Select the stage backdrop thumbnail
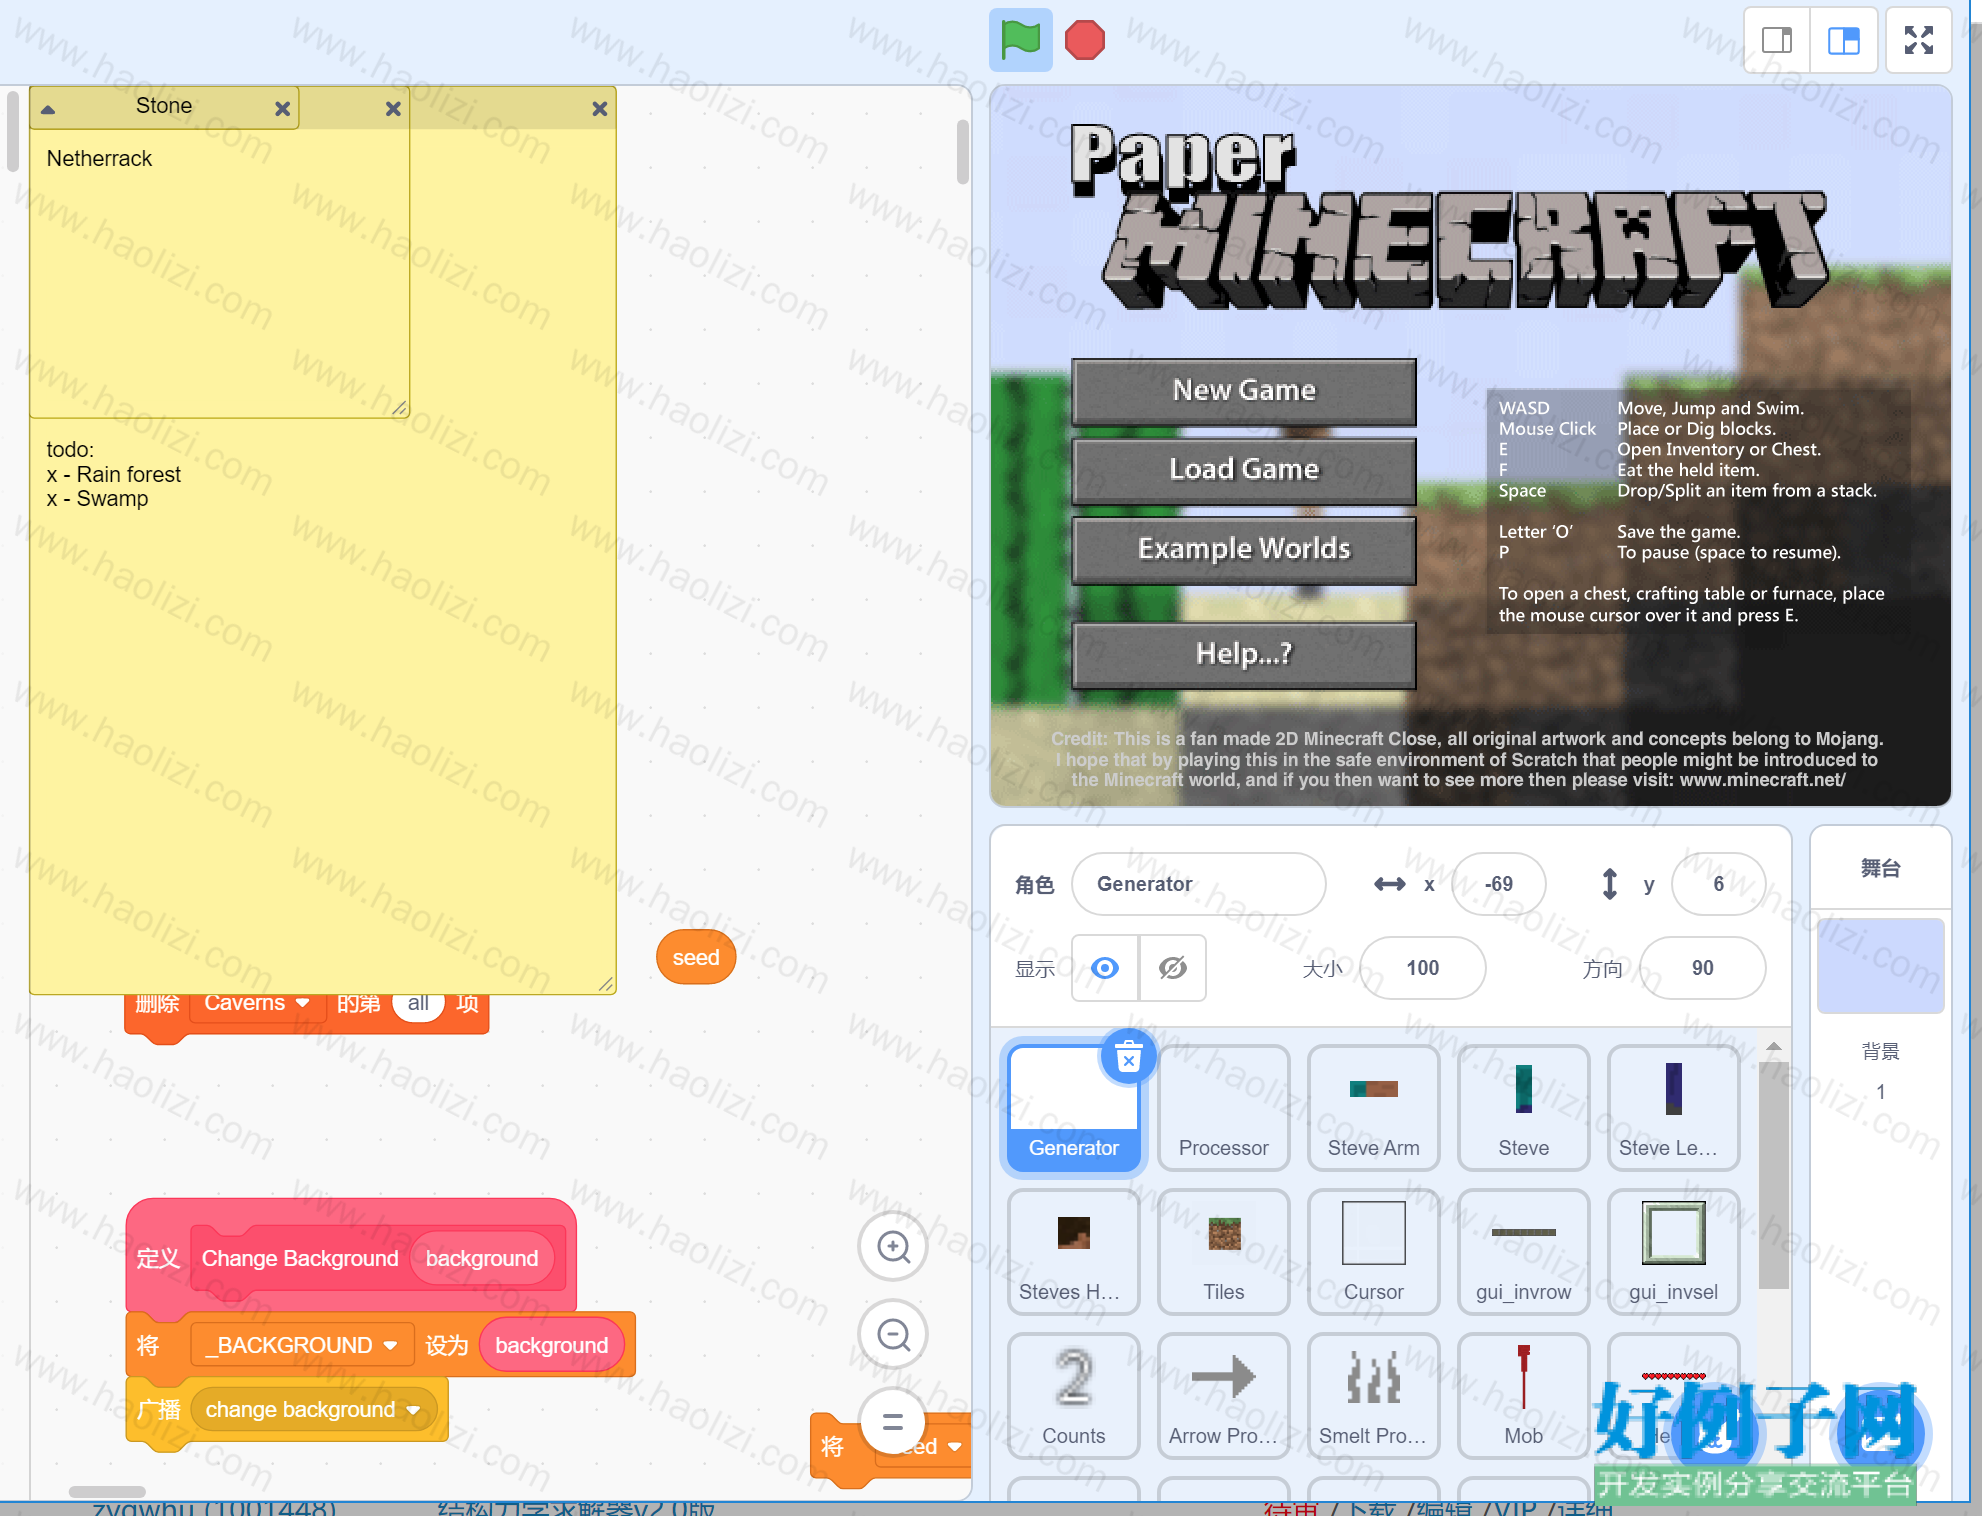Viewport: 1982px width, 1516px height. tap(1880, 965)
